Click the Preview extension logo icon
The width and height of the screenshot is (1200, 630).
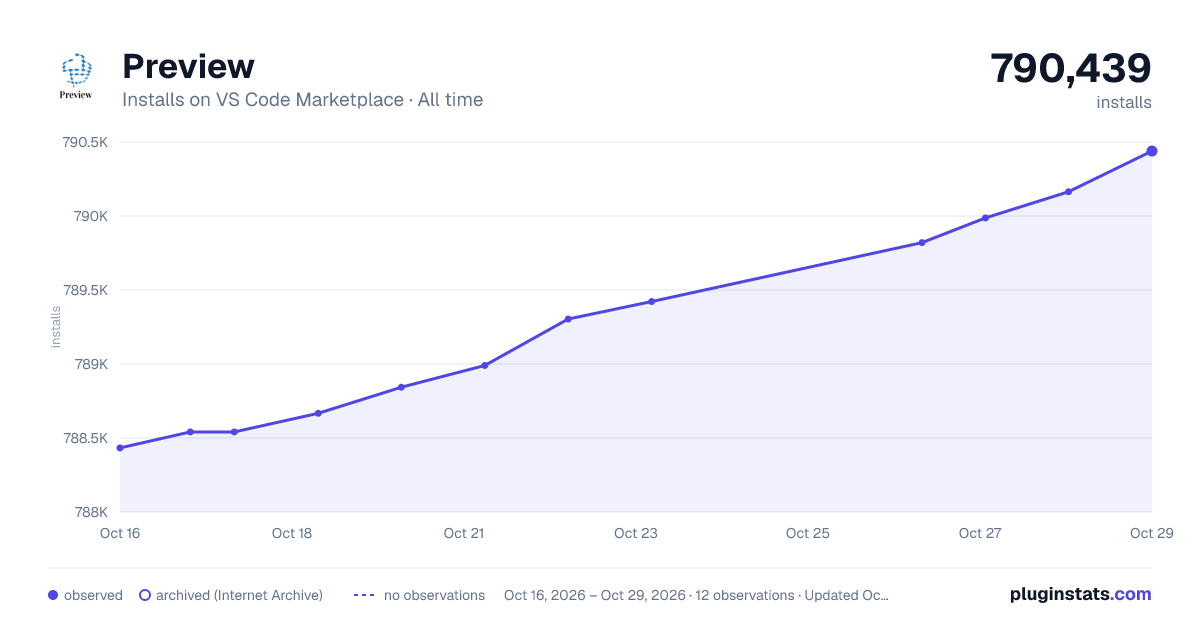click(76, 76)
